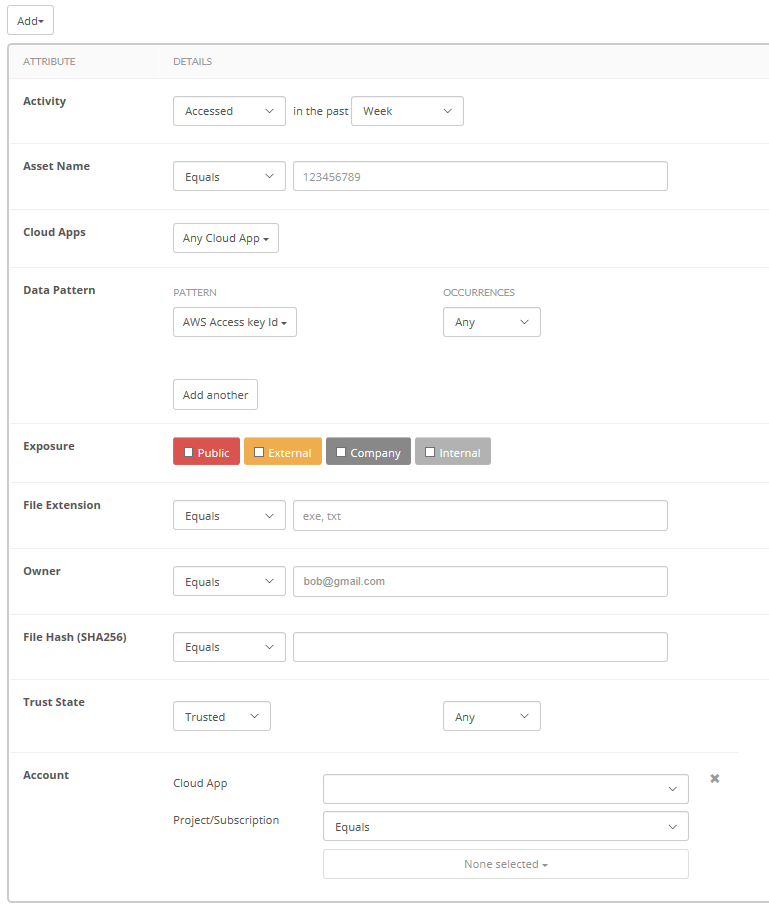Click the Add another pattern button

tap(215, 395)
